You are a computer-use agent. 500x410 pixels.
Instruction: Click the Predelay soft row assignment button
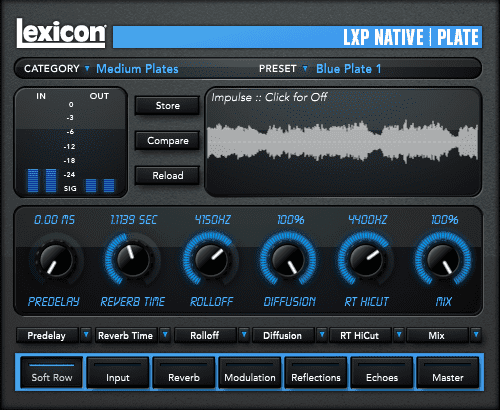tap(47, 335)
